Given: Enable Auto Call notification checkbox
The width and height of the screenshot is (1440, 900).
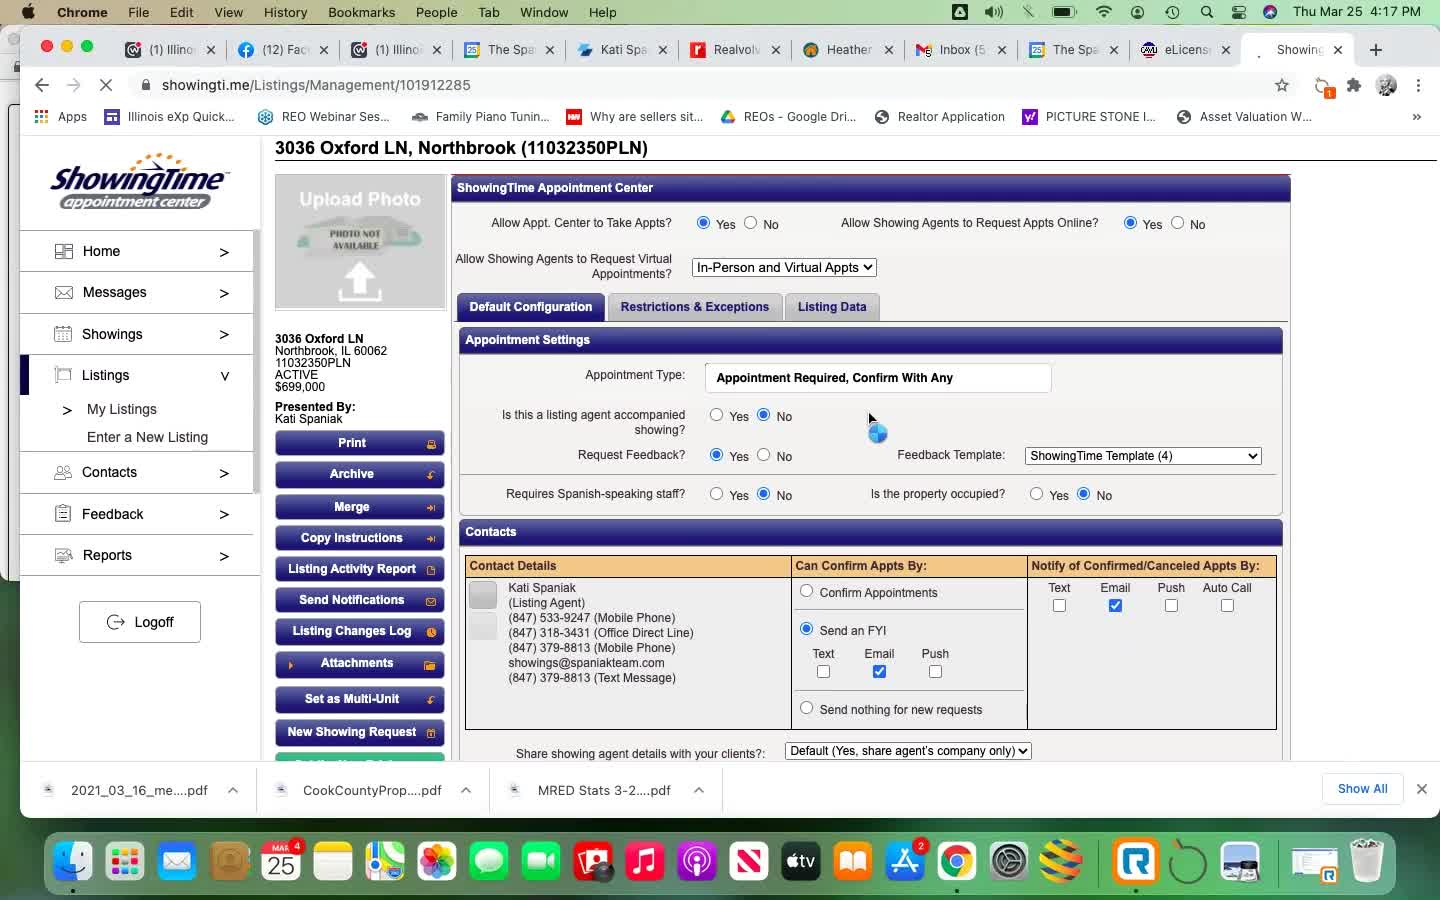Looking at the screenshot, I should click(1227, 606).
